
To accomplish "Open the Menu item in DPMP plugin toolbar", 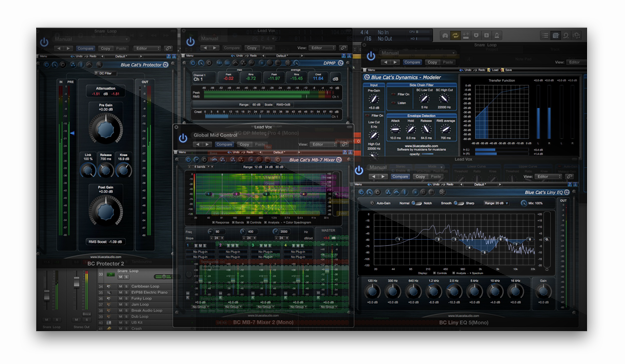I will pyautogui.click(x=188, y=56).
